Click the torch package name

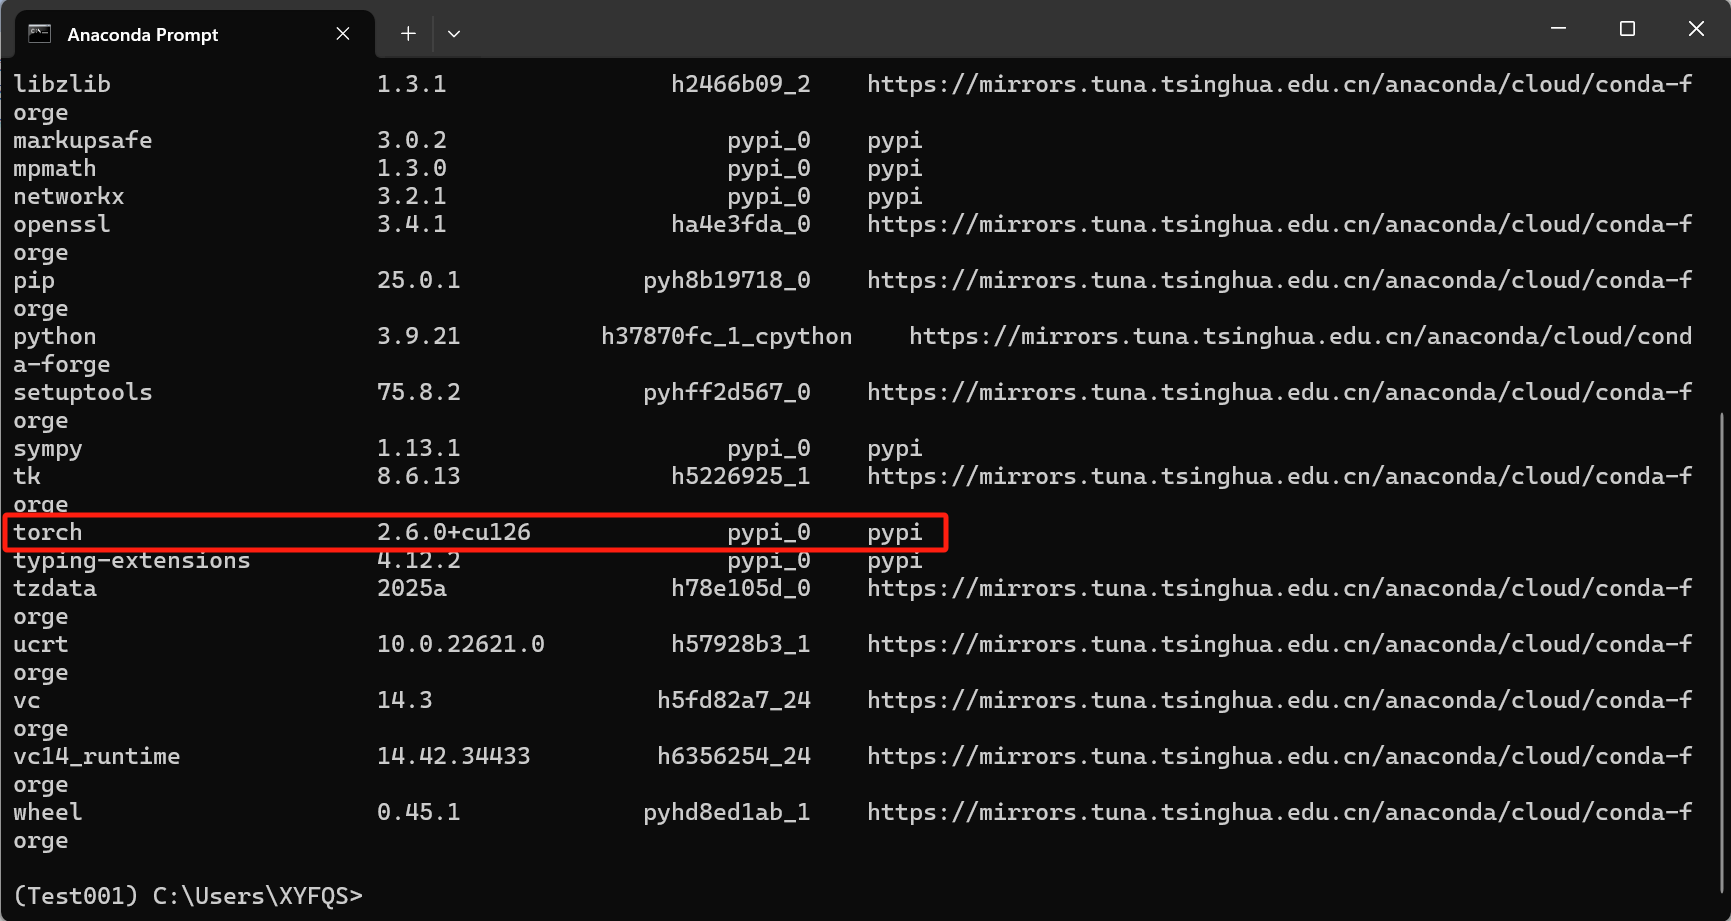point(48,532)
